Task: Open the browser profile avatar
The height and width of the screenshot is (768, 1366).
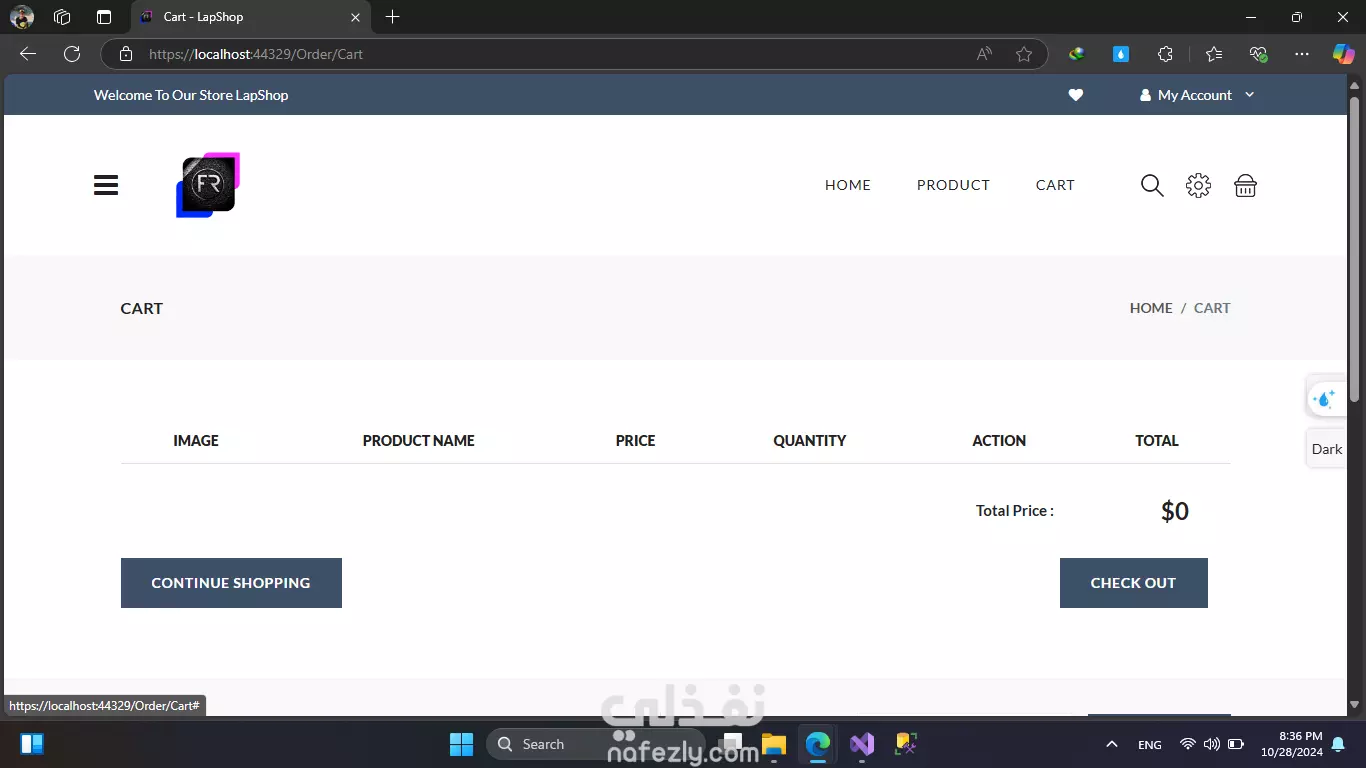Action: [x=22, y=17]
